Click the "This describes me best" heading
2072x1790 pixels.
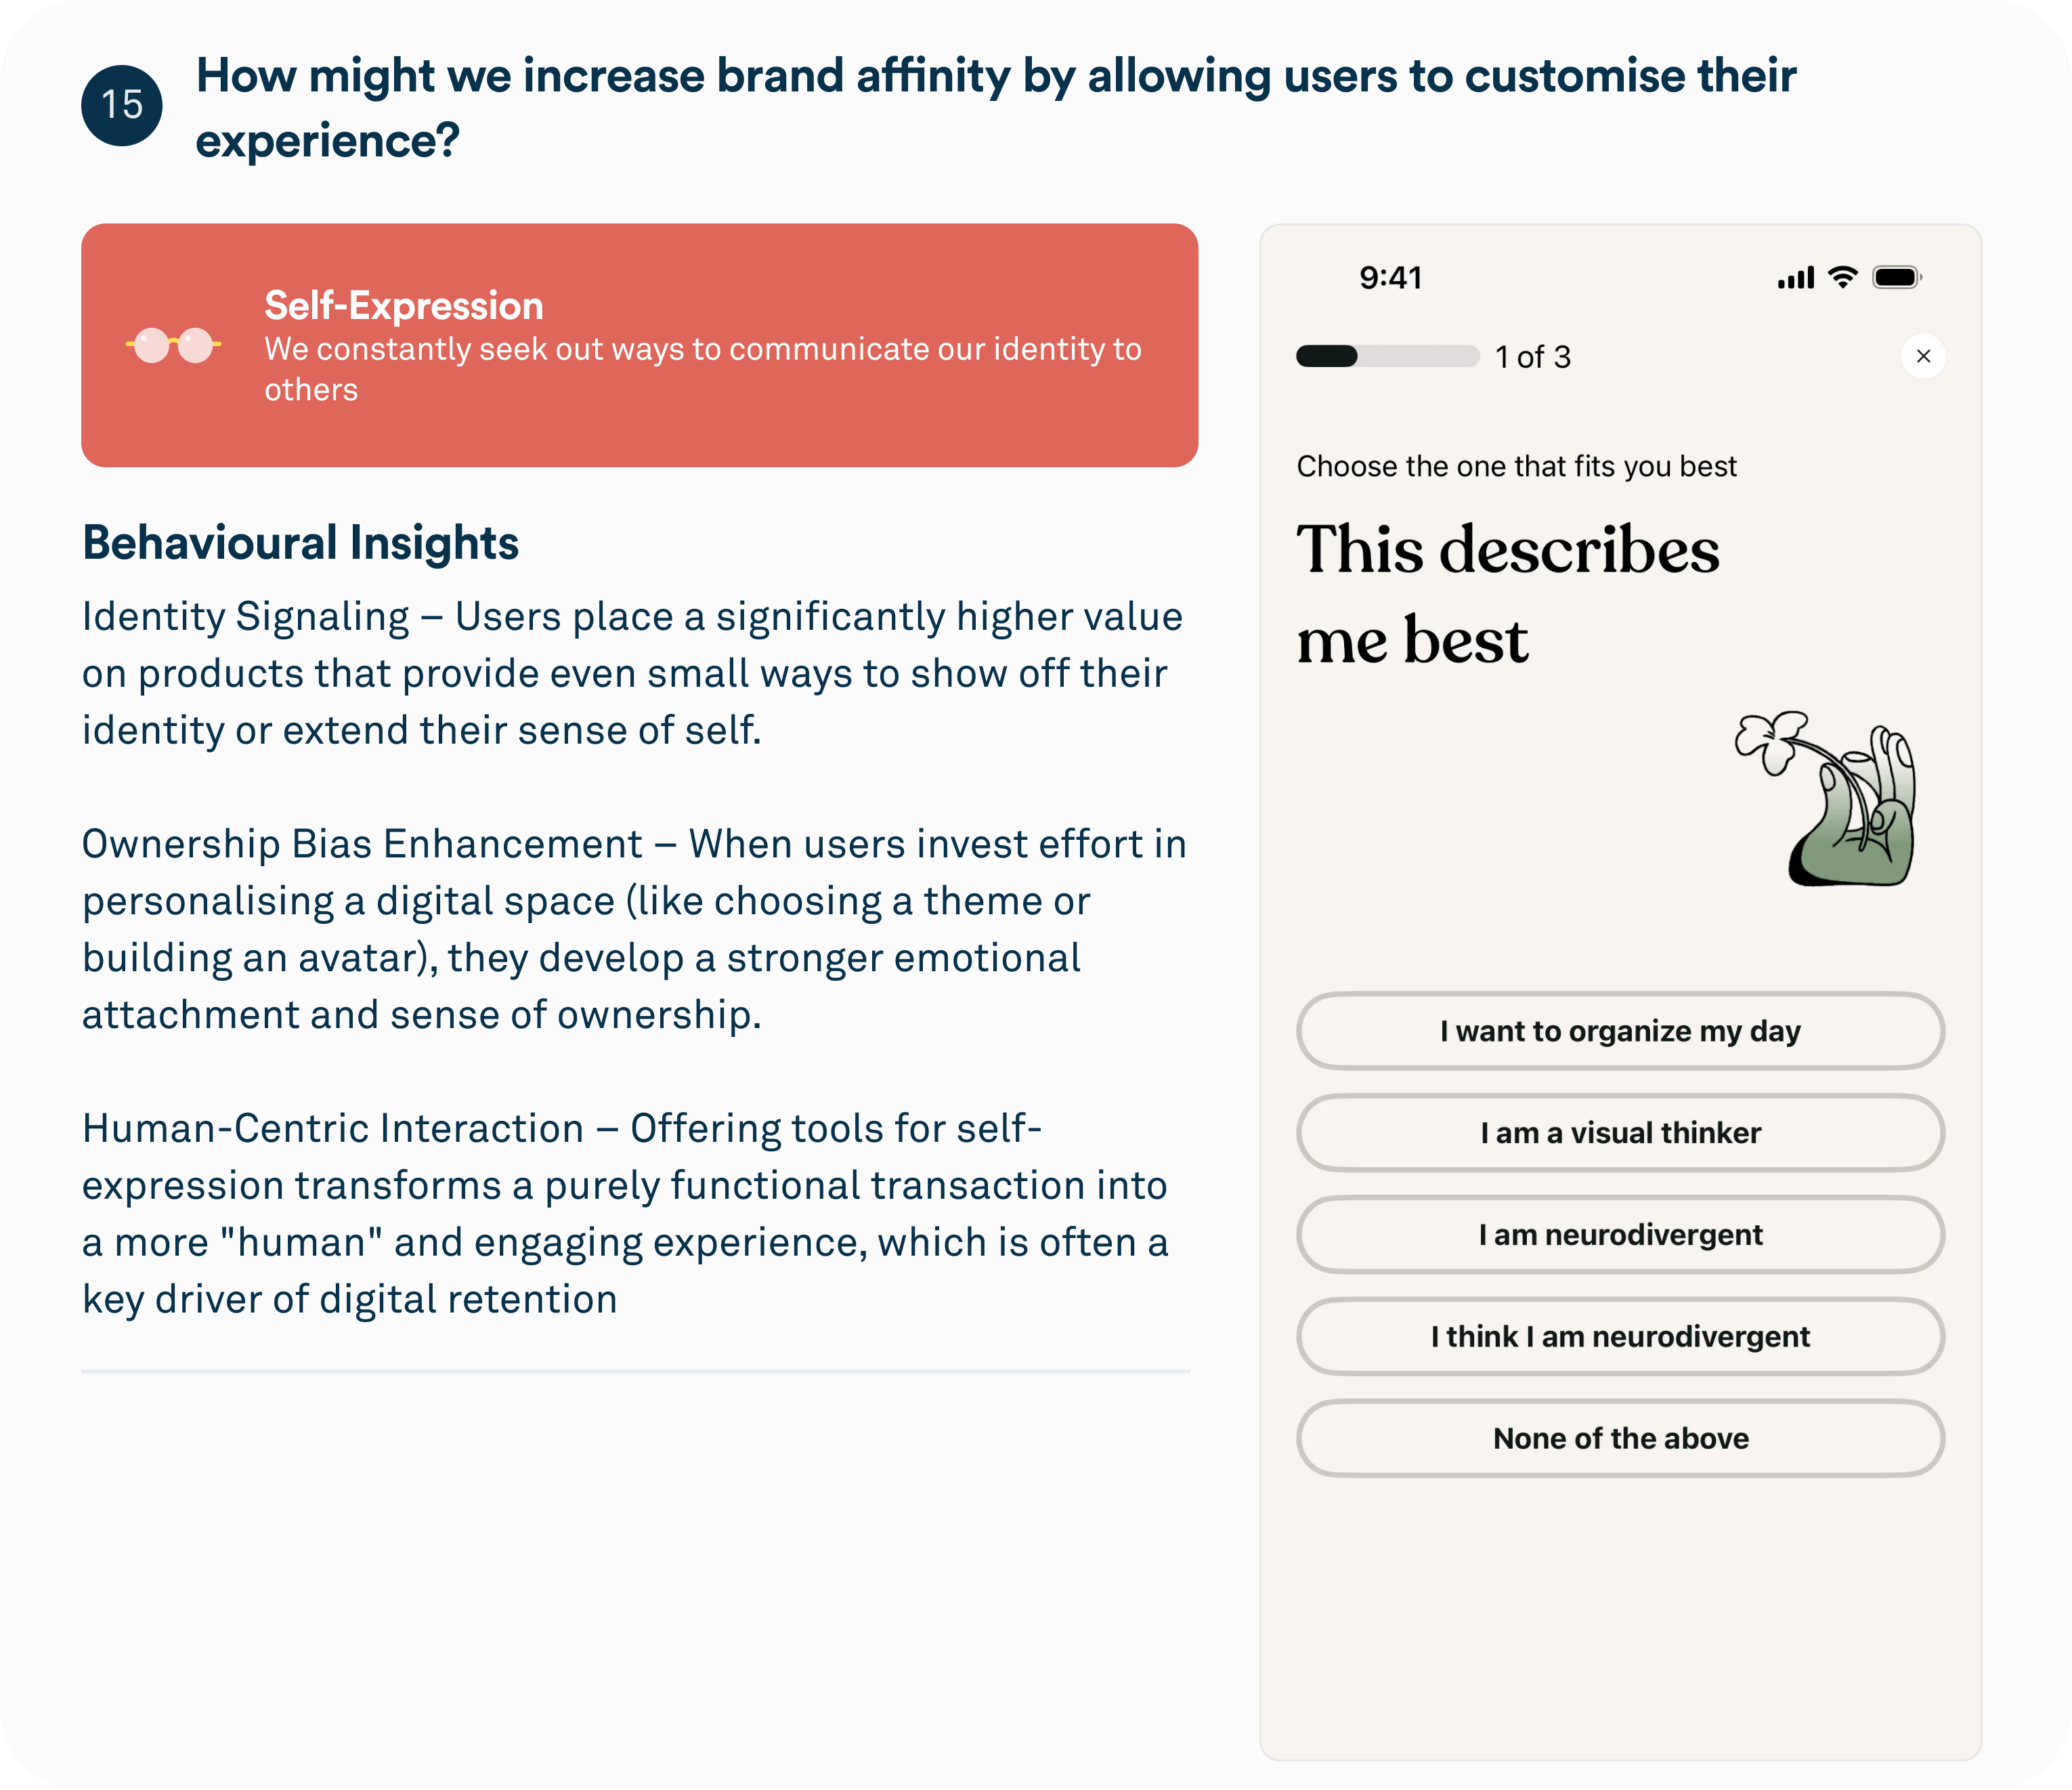point(1507,594)
